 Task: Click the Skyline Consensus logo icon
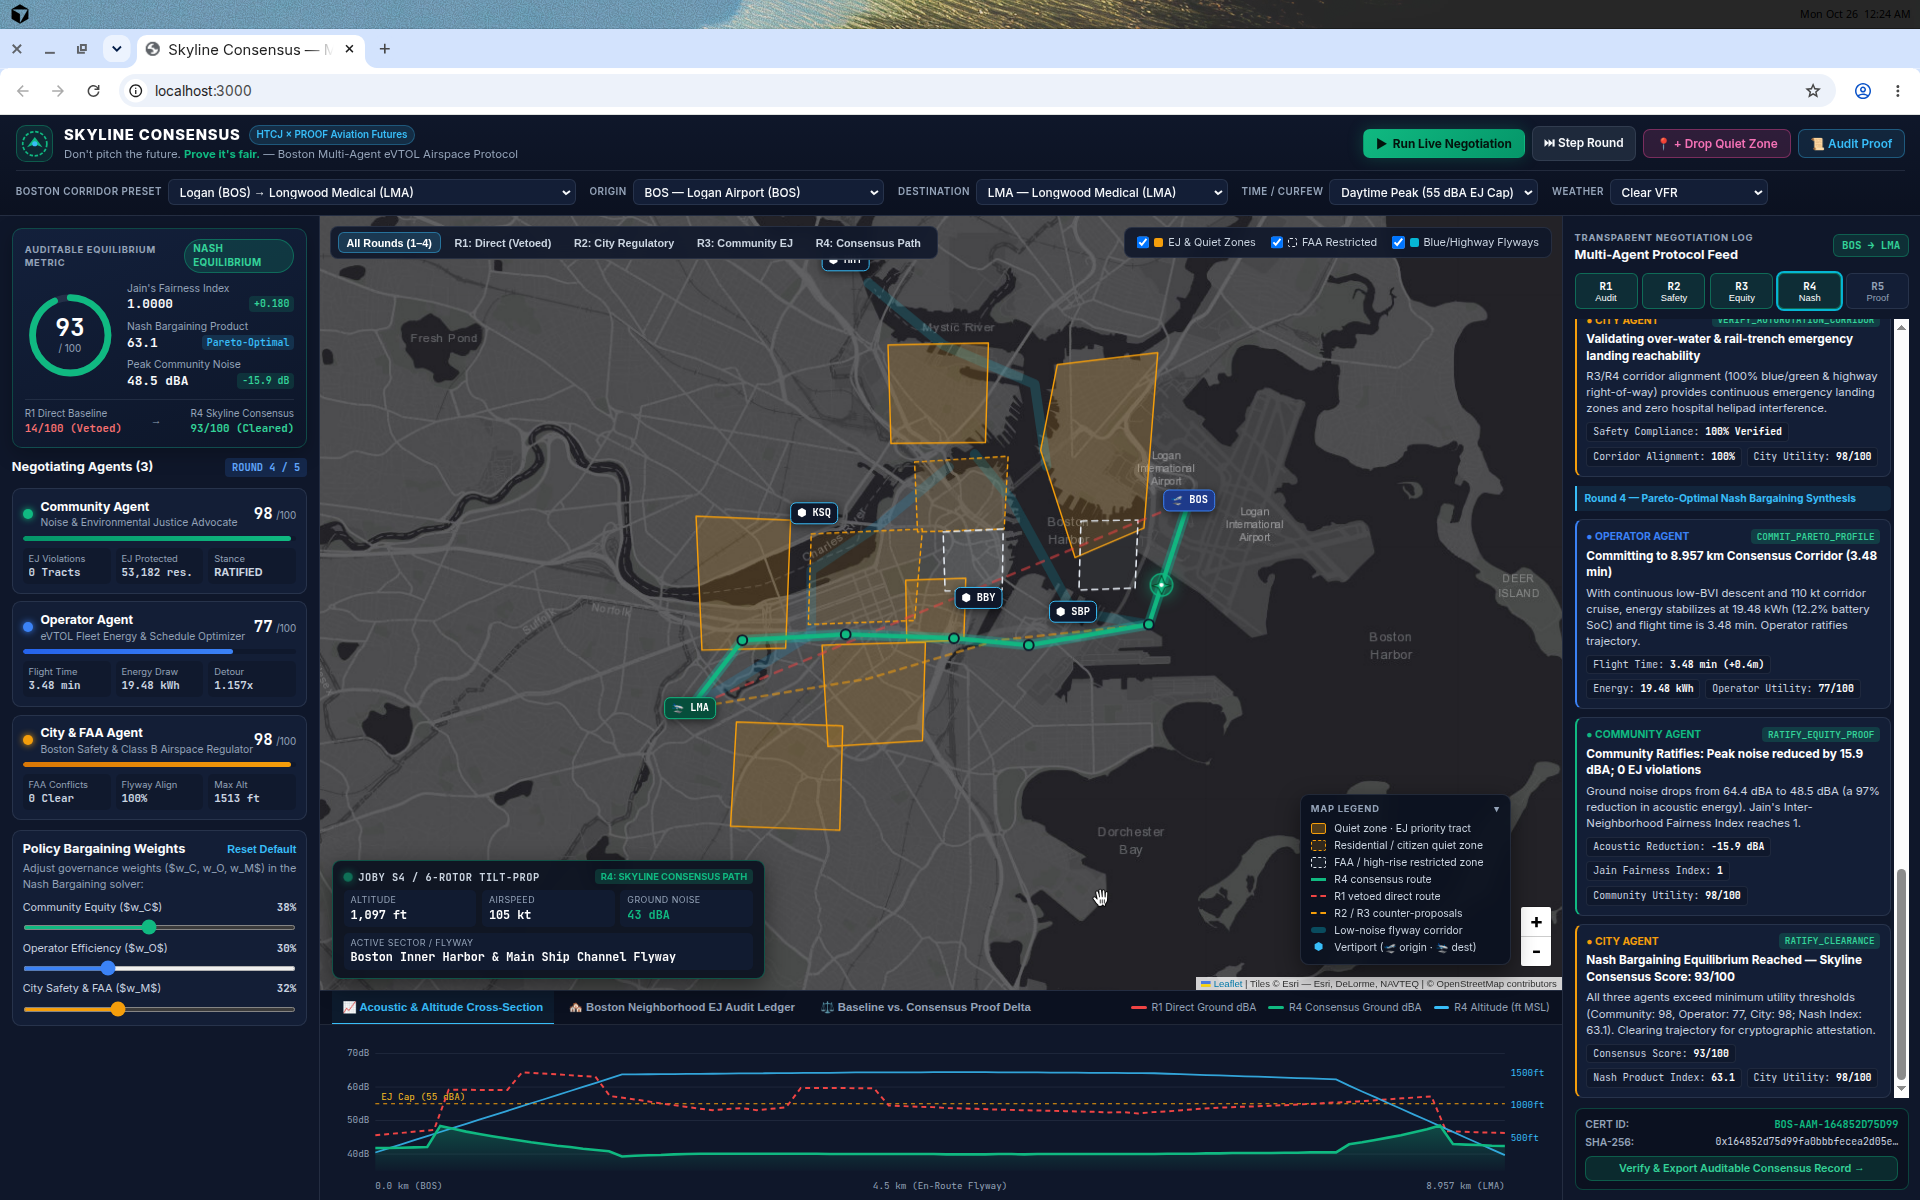(35, 143)
